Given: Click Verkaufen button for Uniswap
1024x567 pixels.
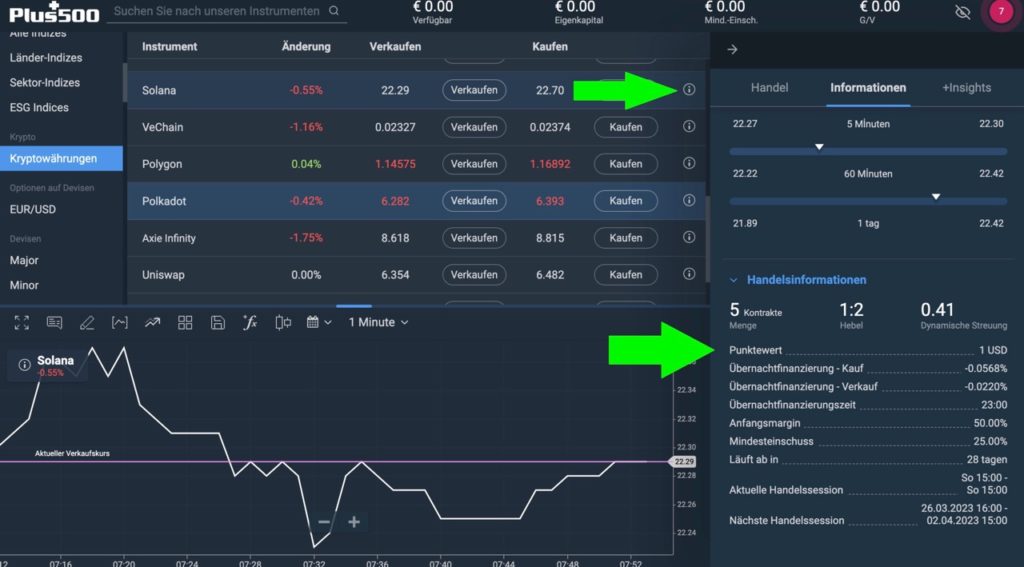Looking at the screenshot, I should (474, 275).
